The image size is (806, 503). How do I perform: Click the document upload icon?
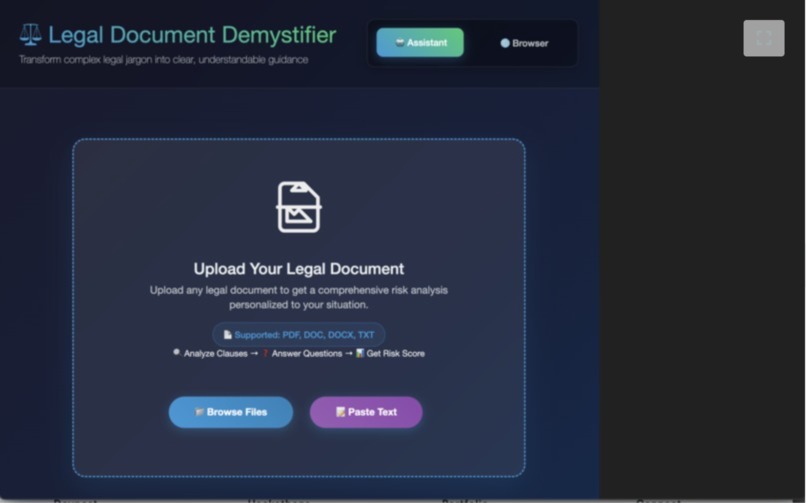[299, 207]
